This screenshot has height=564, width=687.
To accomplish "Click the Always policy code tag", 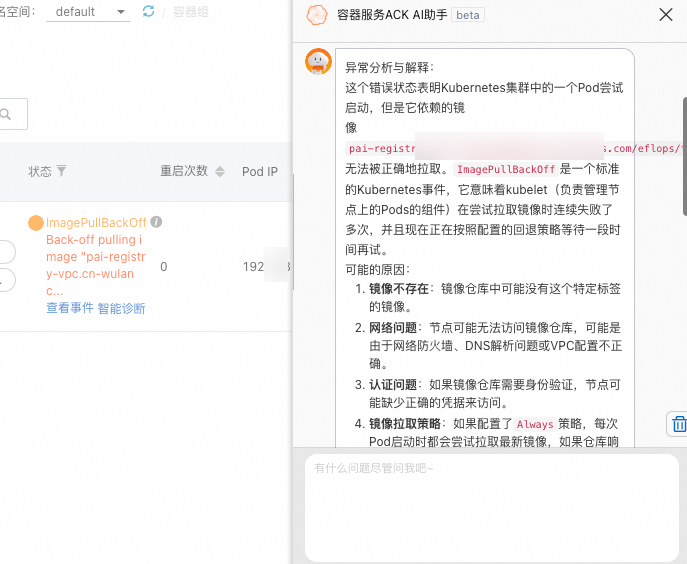I will coord(535,424).
